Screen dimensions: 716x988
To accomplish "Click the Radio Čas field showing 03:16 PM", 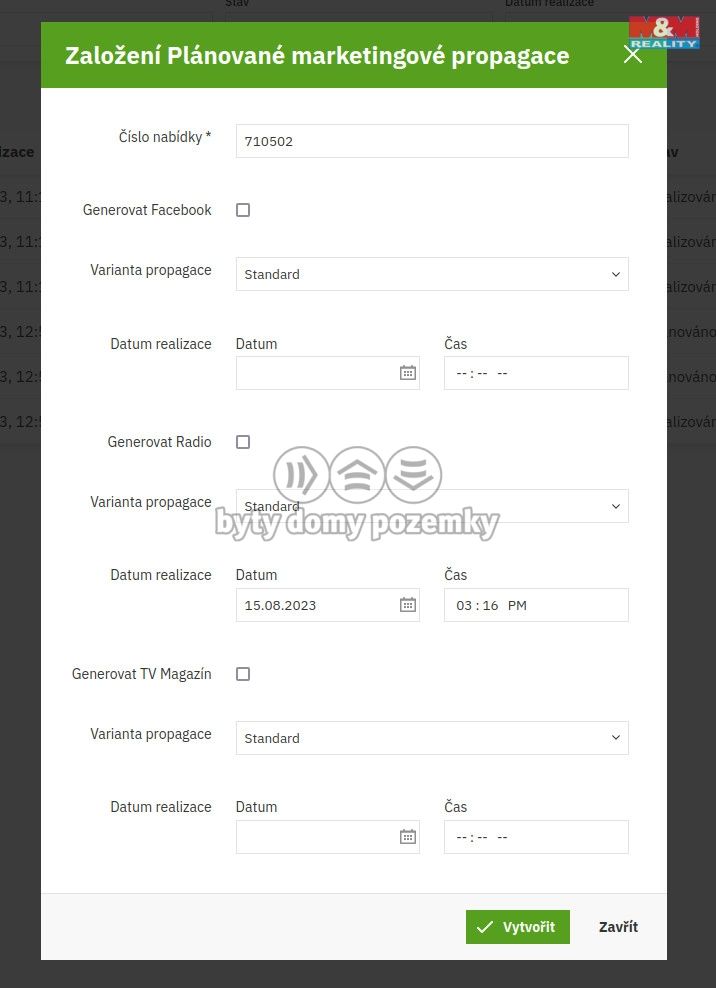I will pos(536,605).
